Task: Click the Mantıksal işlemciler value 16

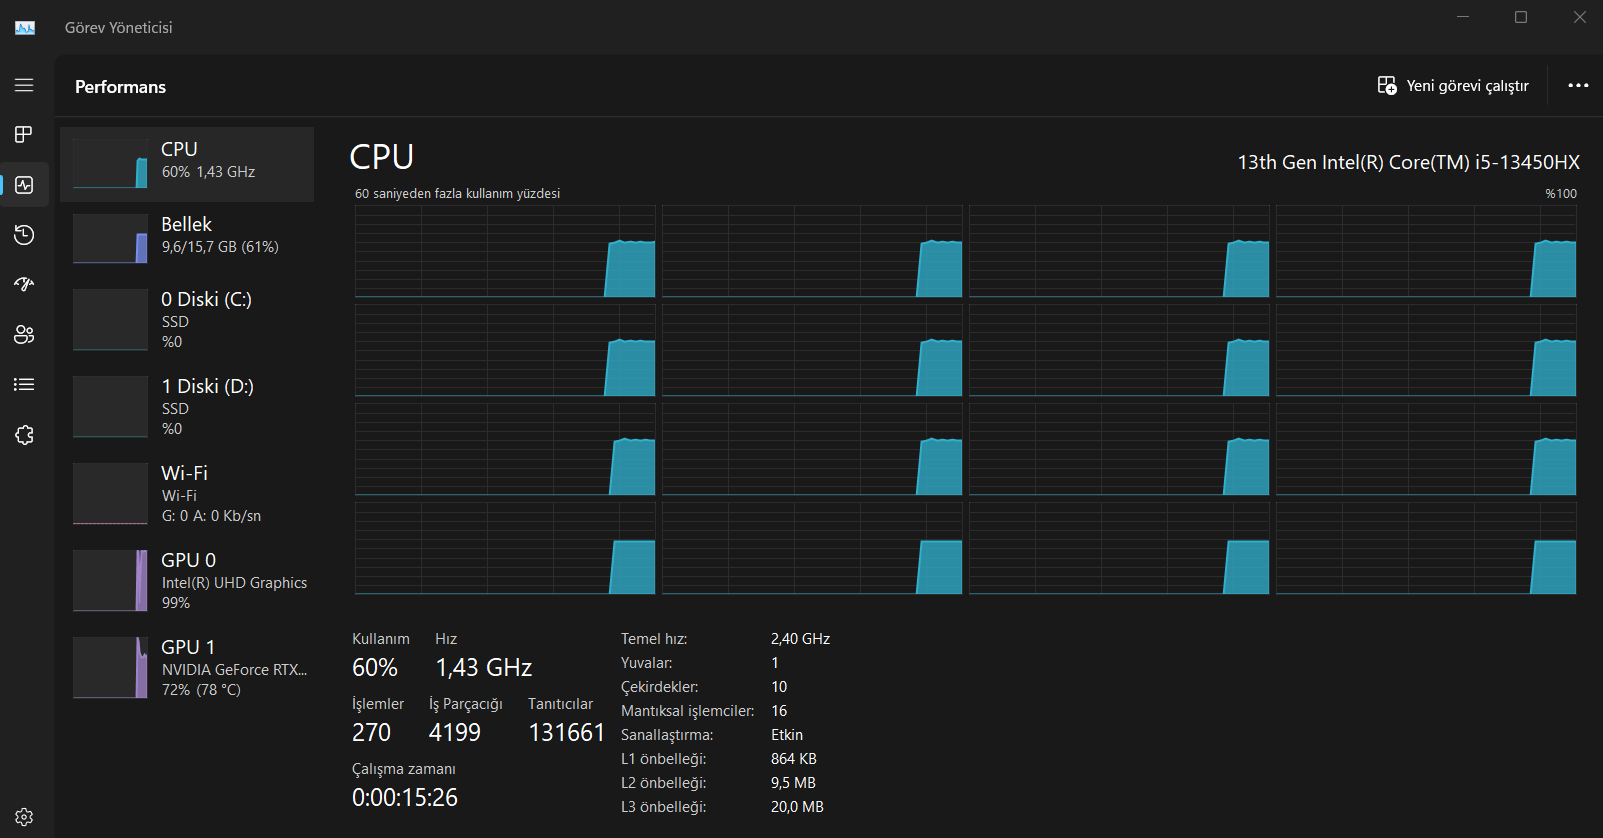Action: point(779,711)
